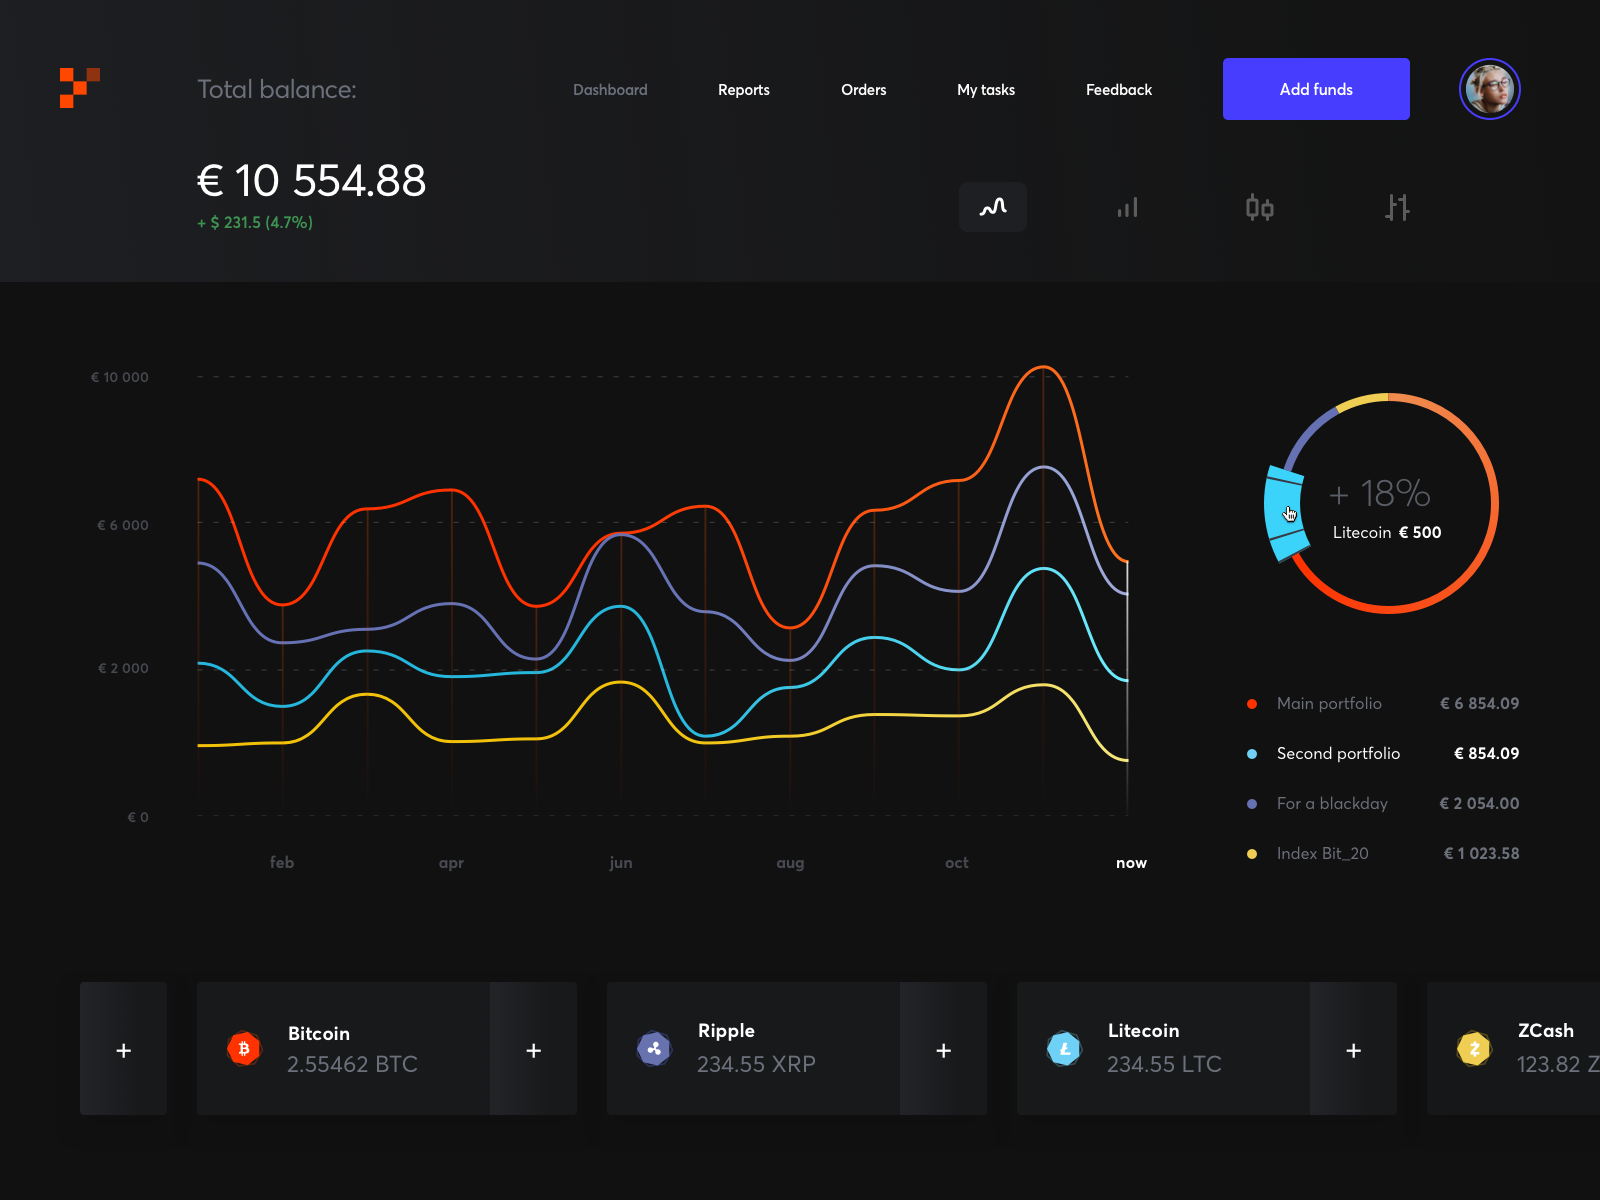The width and height of the screenshot is (1600, 1200).
Task: Toggle Main portfolio visibility in the legend
Action: [1252, 703]
